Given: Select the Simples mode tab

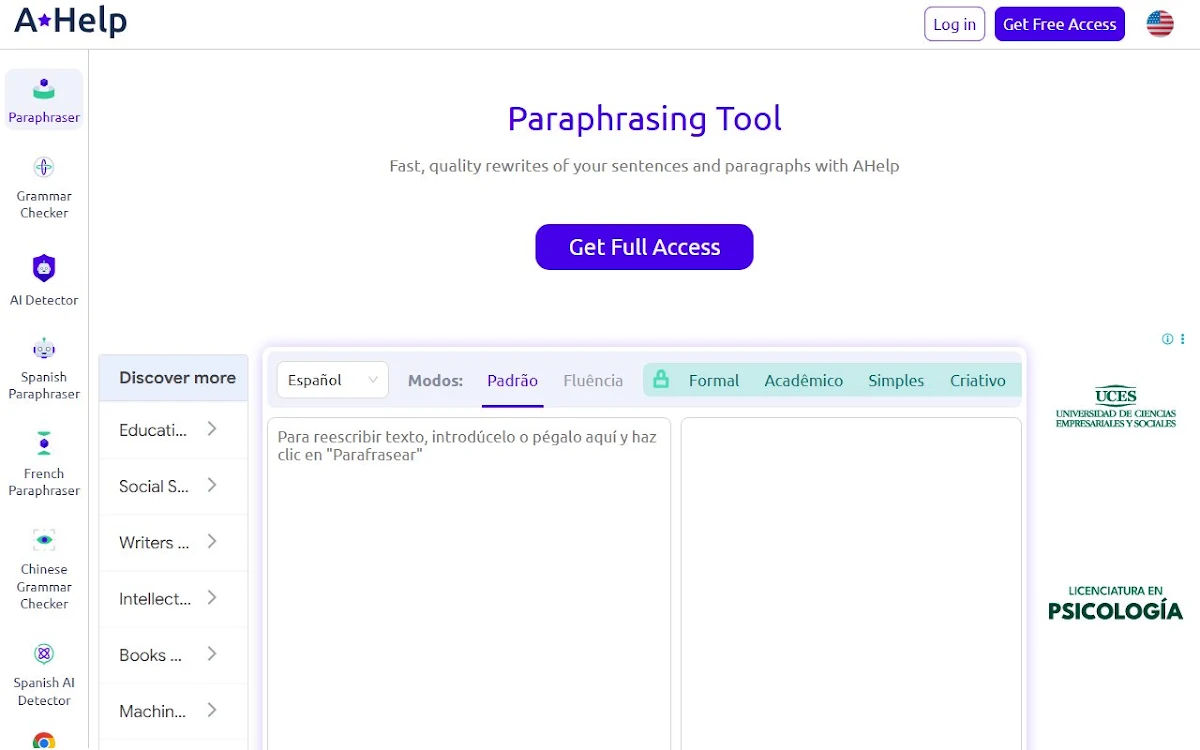Looking at the screenshot, I should [x=896, y=381].
